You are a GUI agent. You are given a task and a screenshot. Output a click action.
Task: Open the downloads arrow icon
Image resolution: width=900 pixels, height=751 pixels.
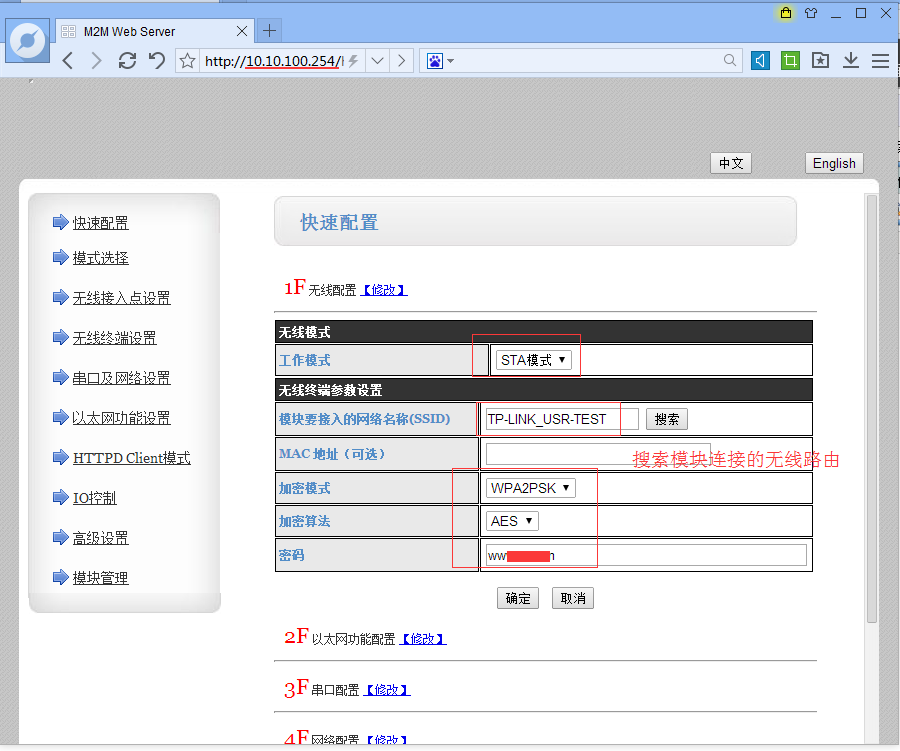[850, 61]
